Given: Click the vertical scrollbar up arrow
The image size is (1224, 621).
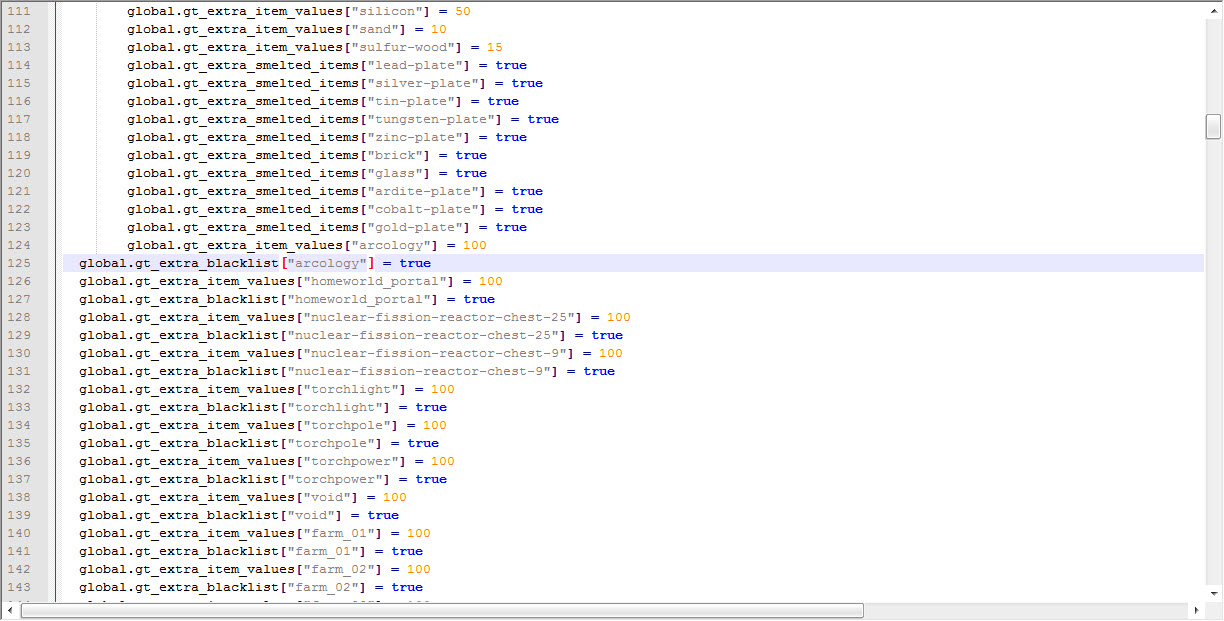Looking at the screenshot, I should pos(1213,10).
